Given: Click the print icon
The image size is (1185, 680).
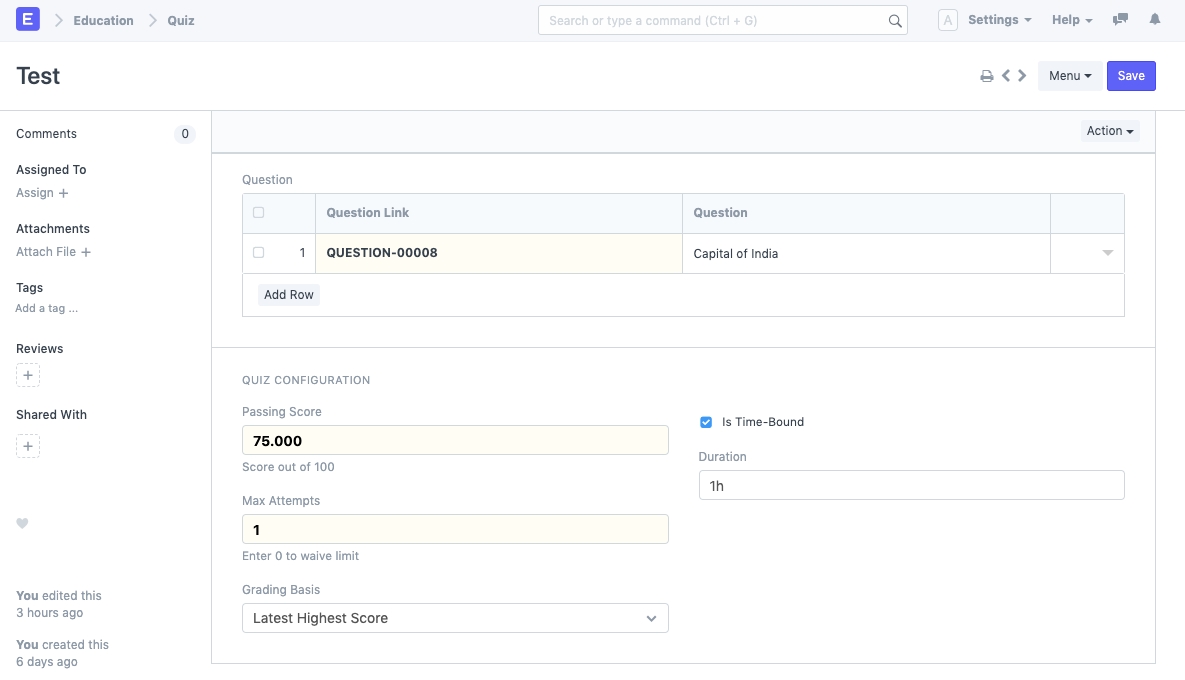Looking at the screenshot, I should 986,76.
